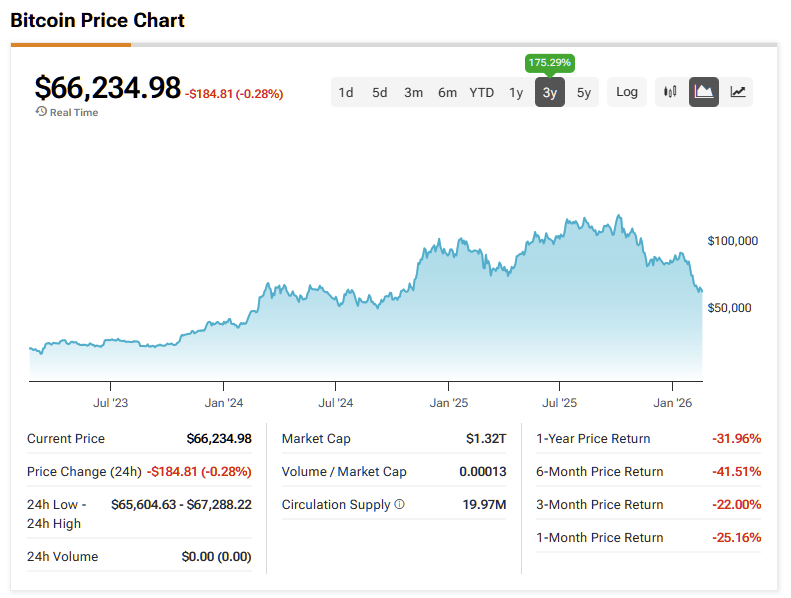
Task: Click the Jan '24 axis label
Action: (x=223, y=403)
